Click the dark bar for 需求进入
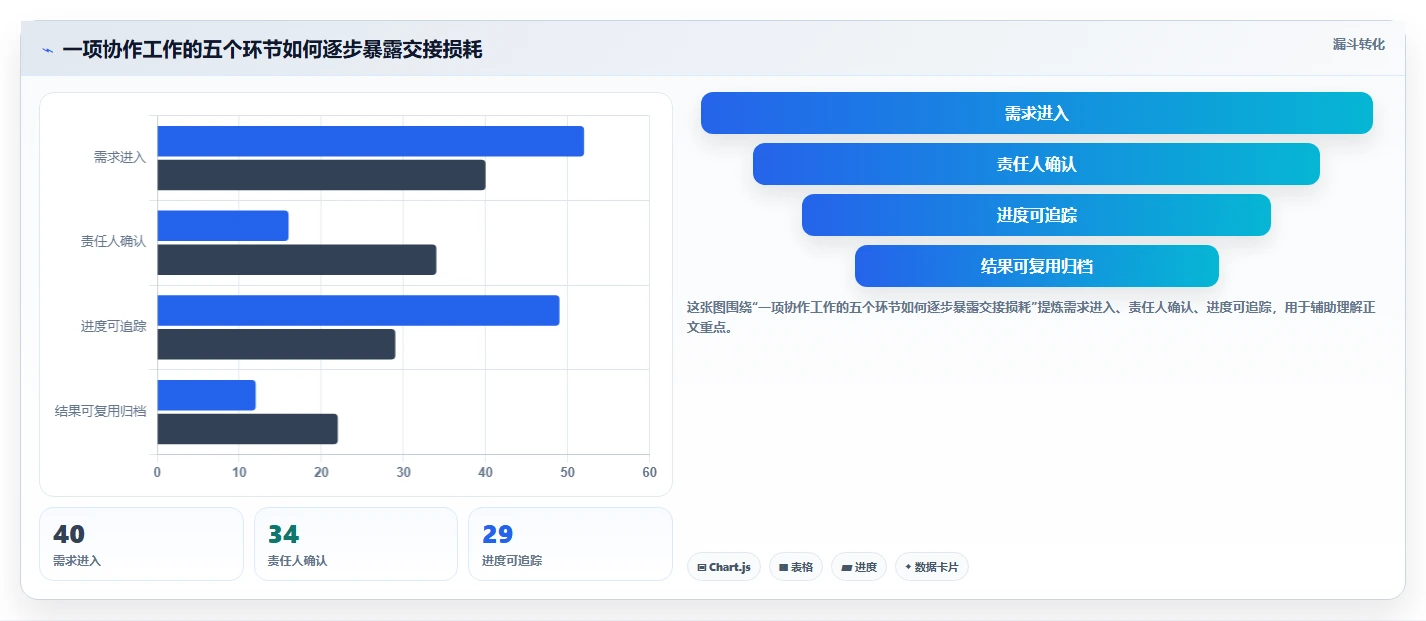Screen dimensions: 1426x621 pyautogui.click(x=322, y=175)
